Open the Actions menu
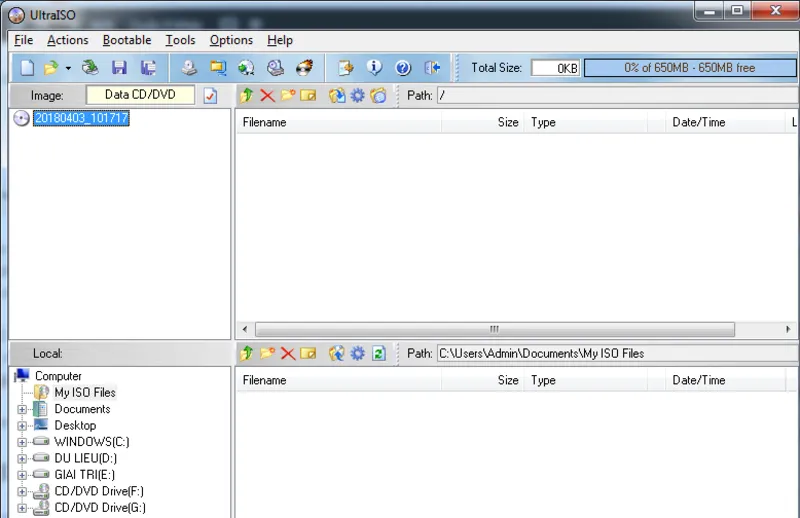800x518 pixels. pos(68,40)
